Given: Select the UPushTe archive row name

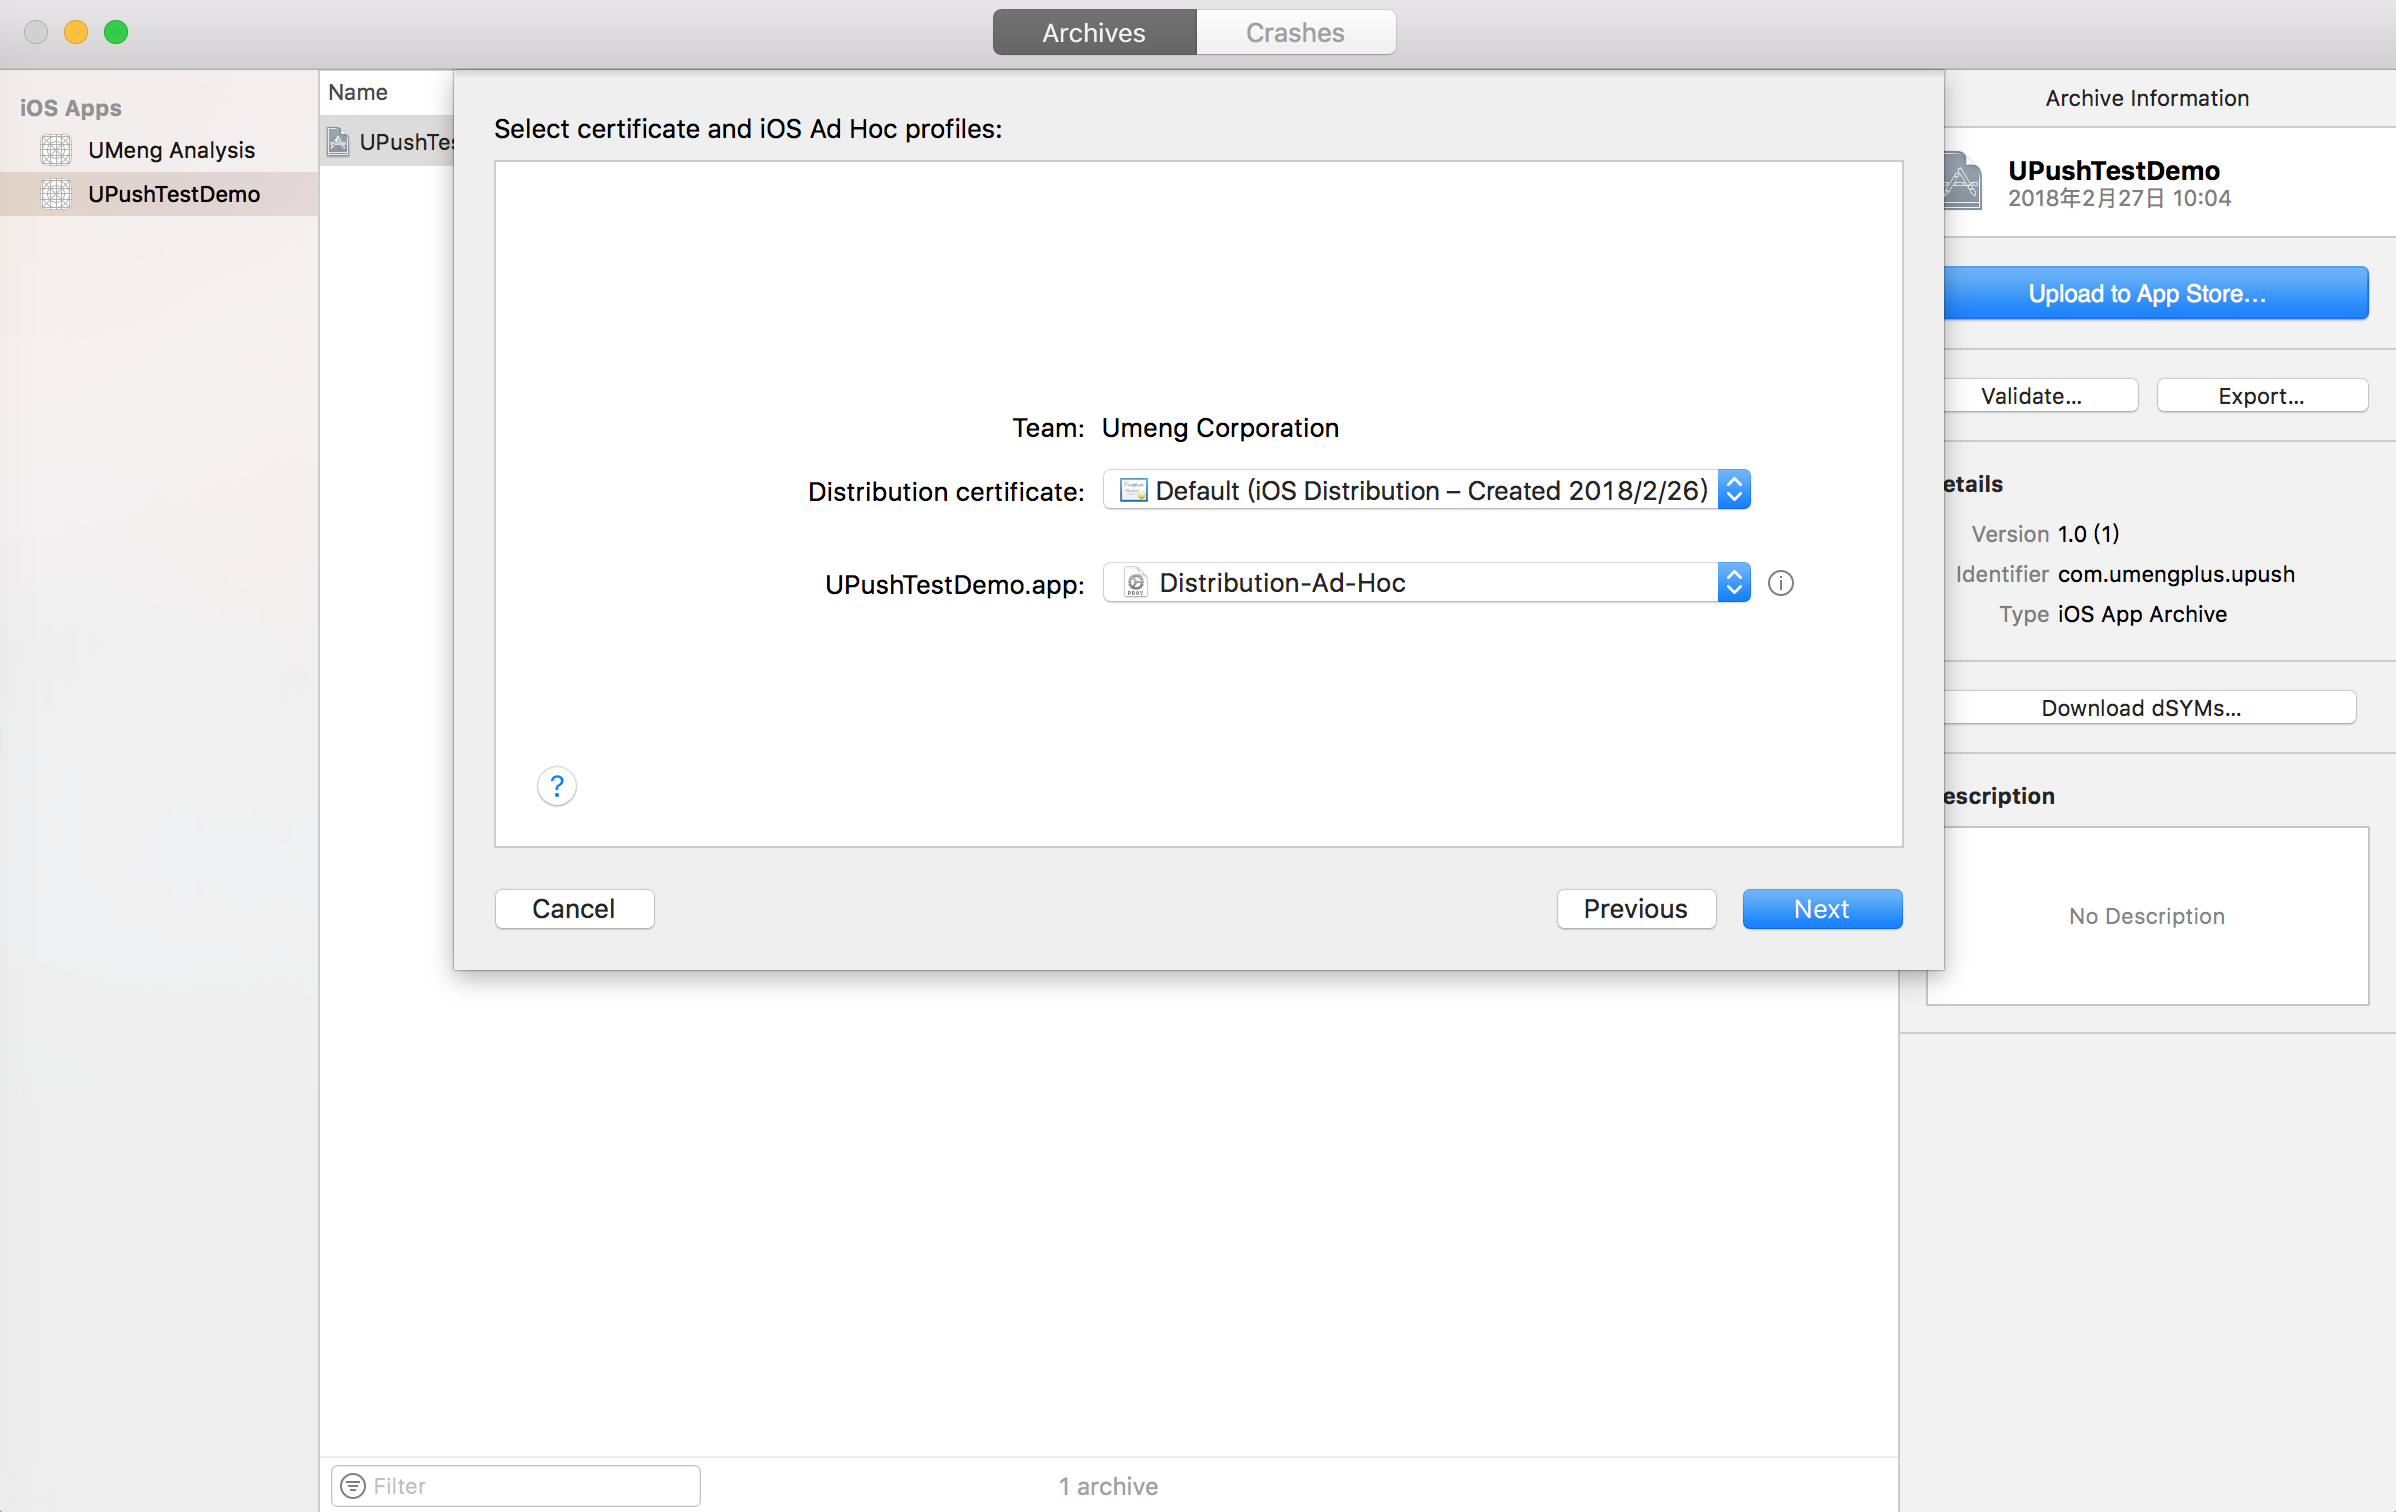Looking at the screenshot, I should 407,142.
